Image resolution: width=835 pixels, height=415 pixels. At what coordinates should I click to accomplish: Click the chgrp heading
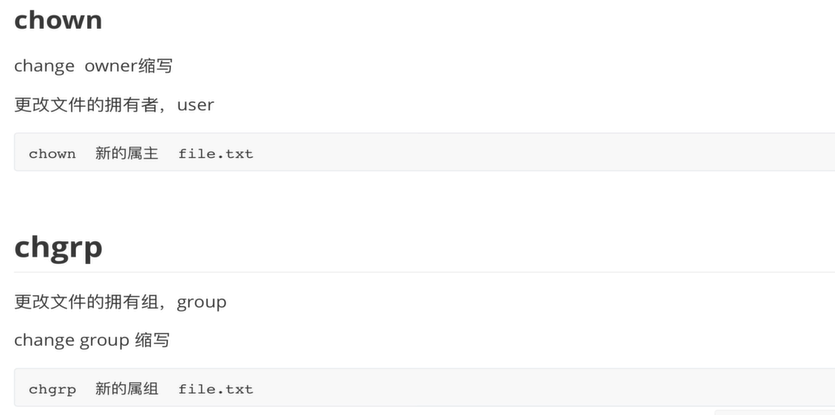[58, 247]
